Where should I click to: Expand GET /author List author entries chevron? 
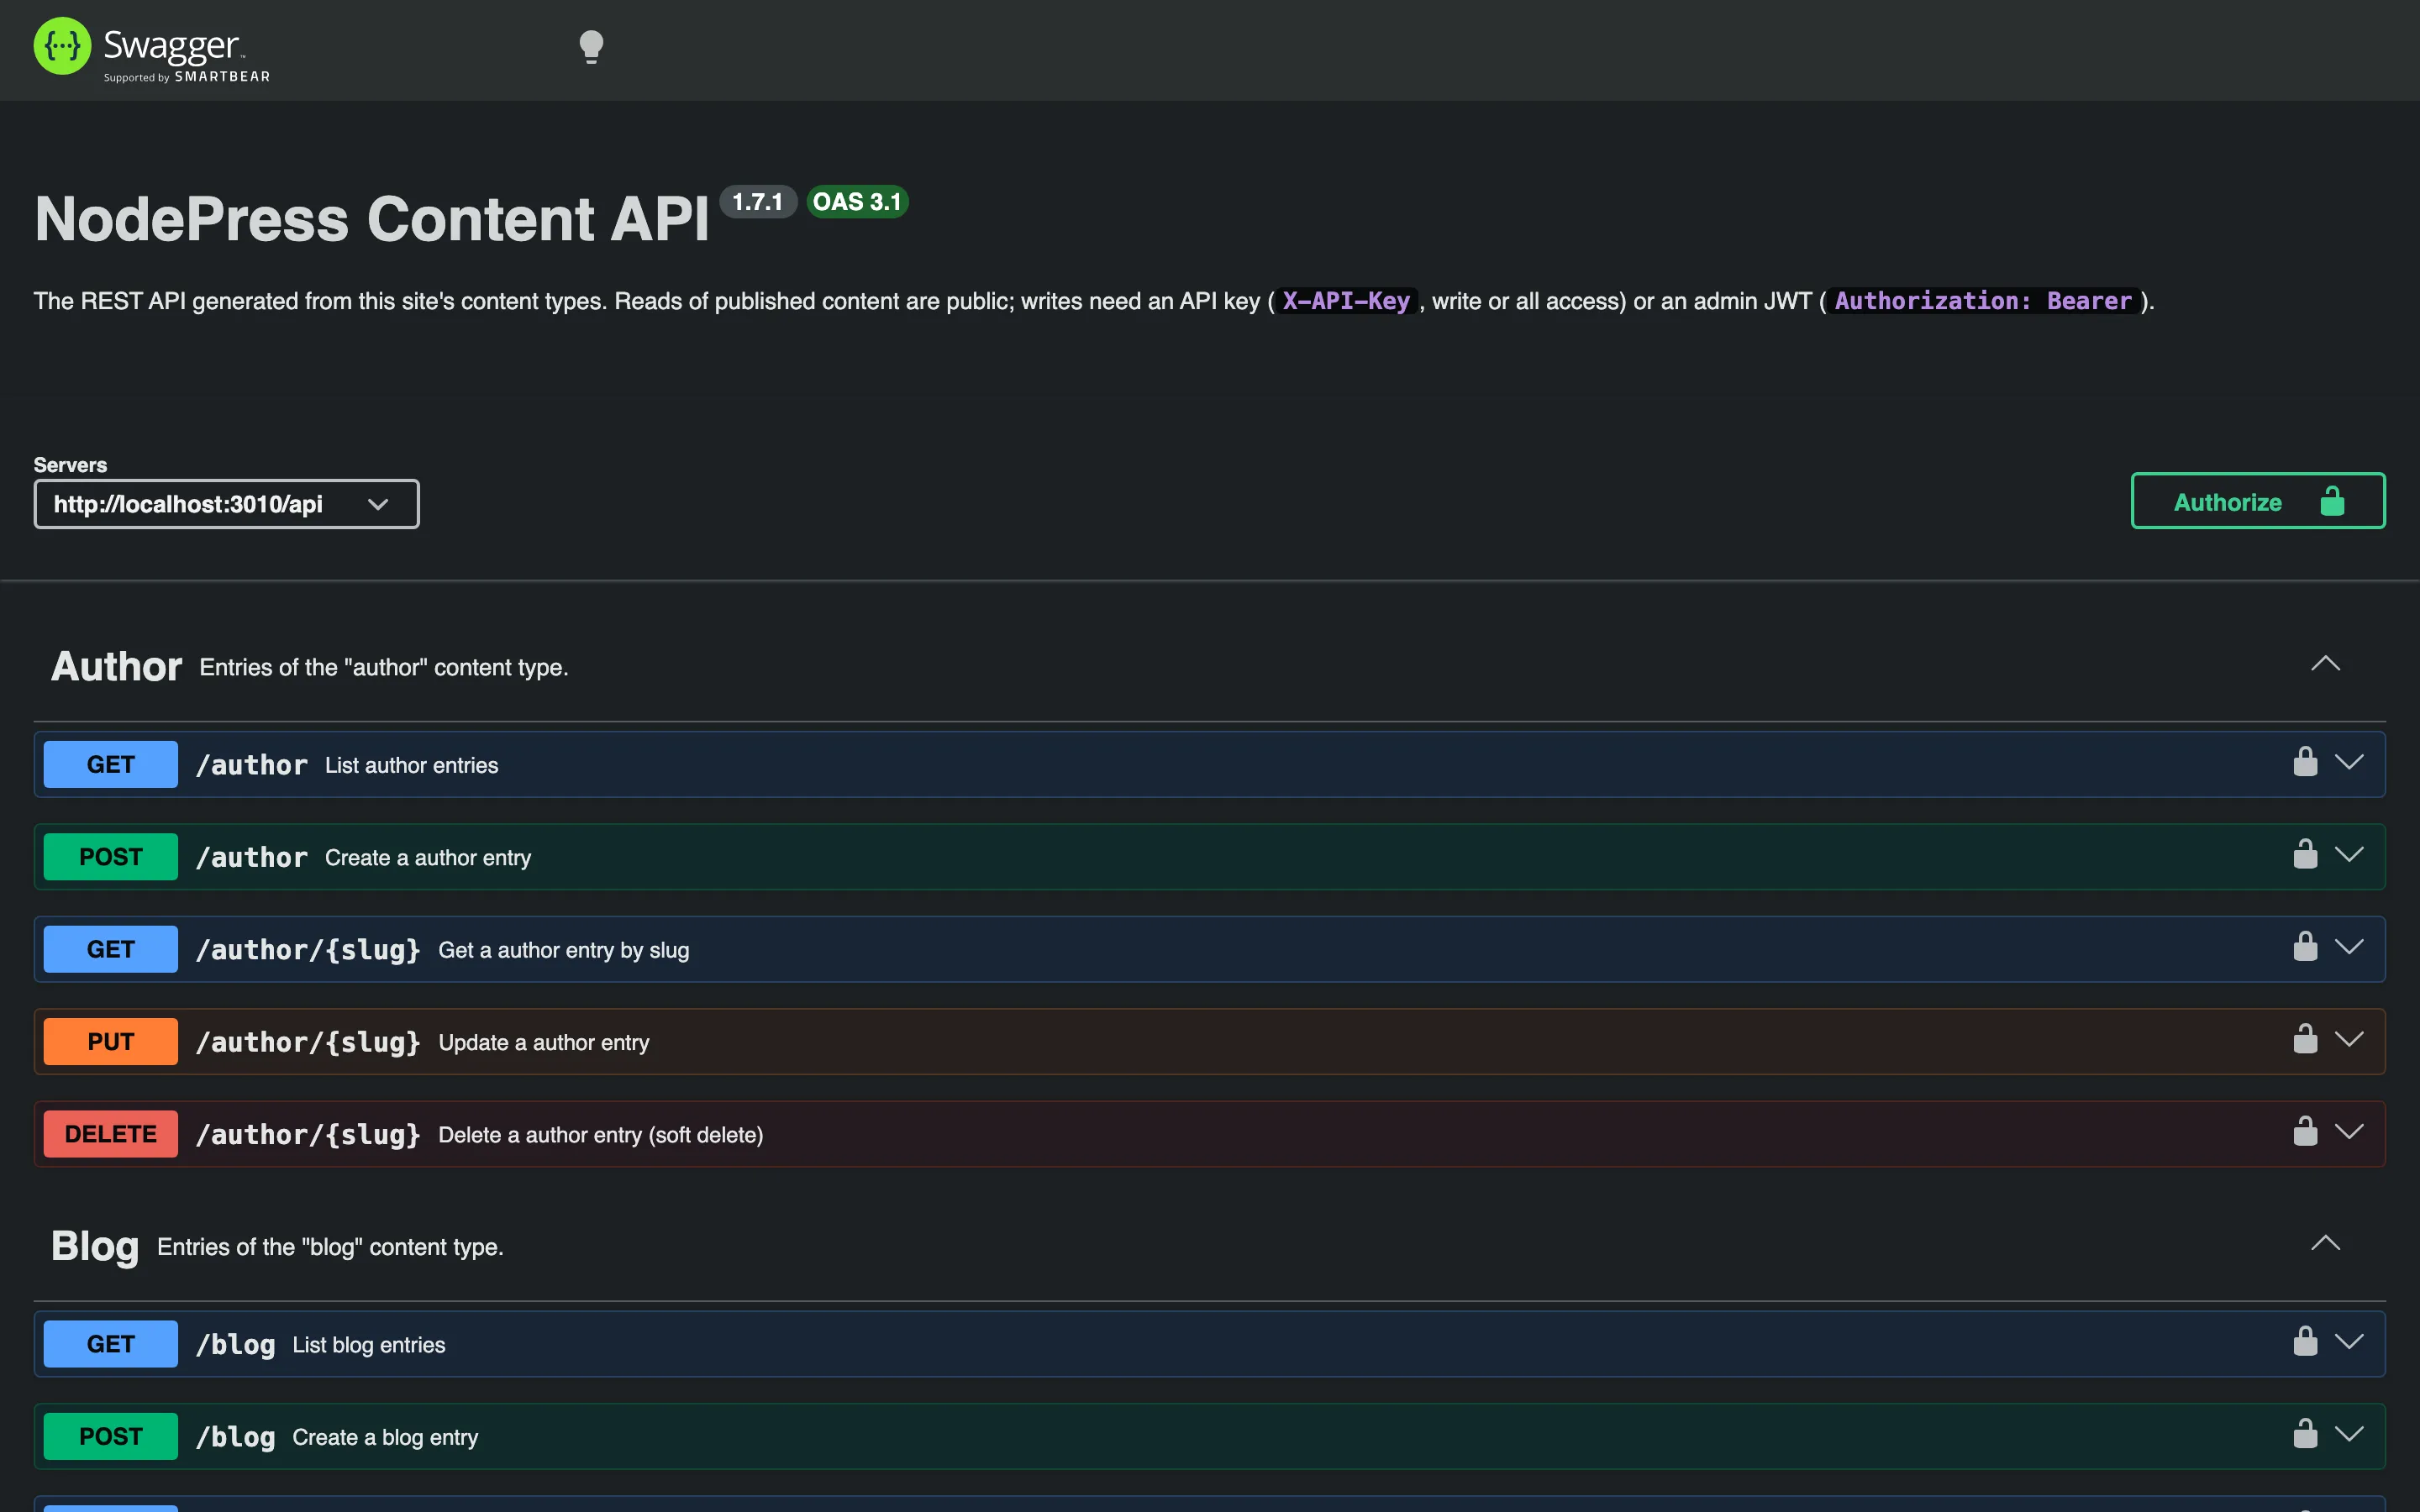2349,763
